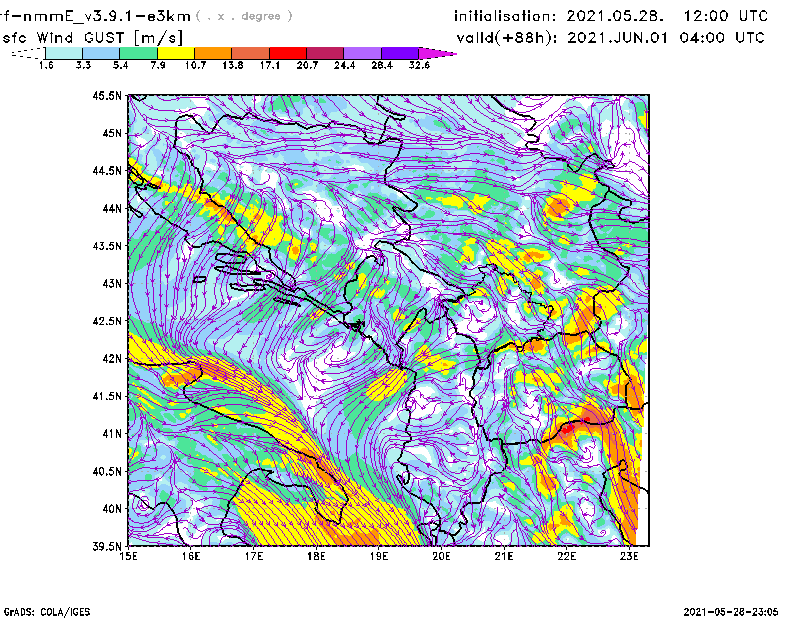Screen dimensions: 800x618
Task: Click the magenta arrow end of legend
Action: coord(437,53)
